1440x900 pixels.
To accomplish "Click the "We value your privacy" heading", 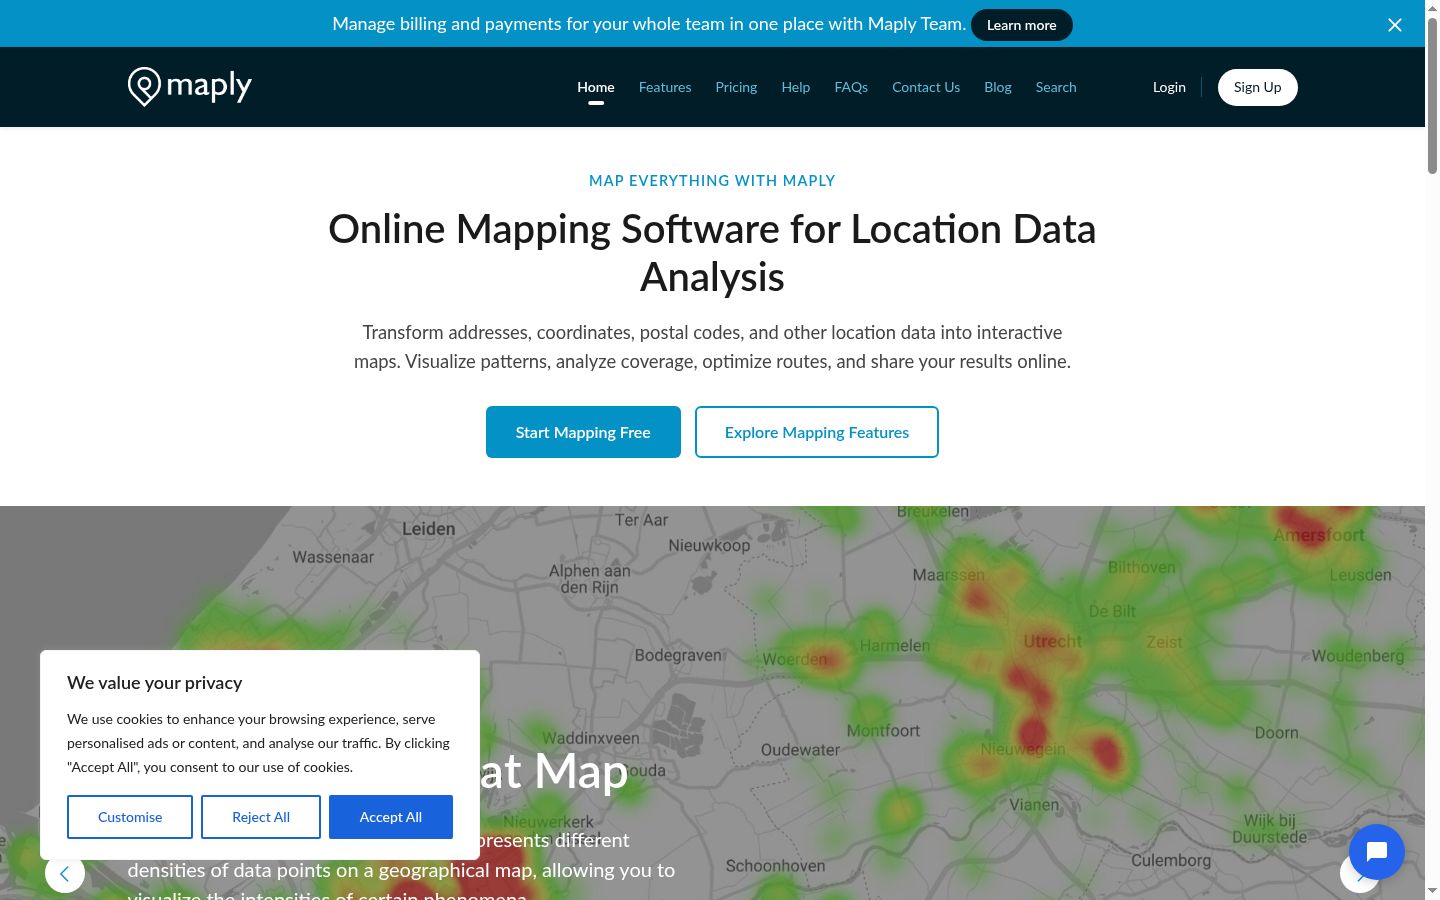I will tap(155, 683).
